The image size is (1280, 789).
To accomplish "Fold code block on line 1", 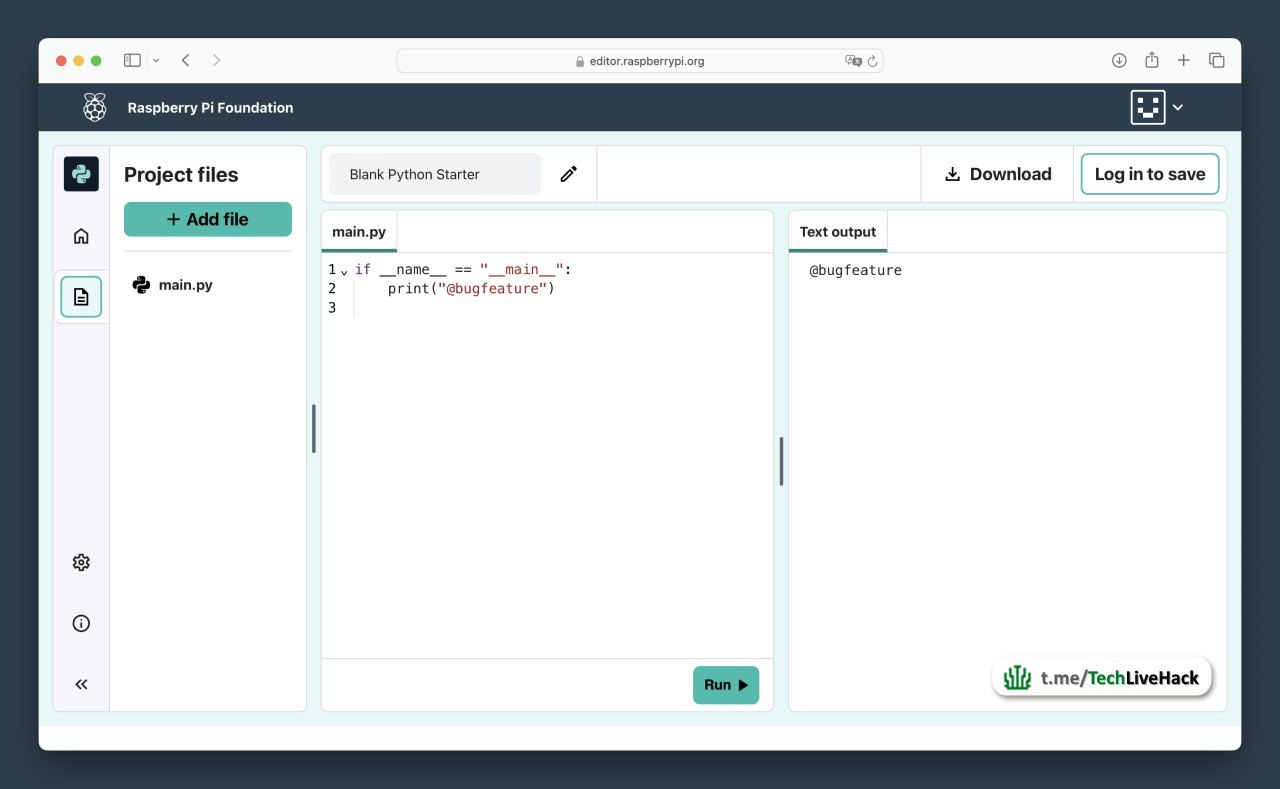I will pyautogui.click(x=344, y=271).
